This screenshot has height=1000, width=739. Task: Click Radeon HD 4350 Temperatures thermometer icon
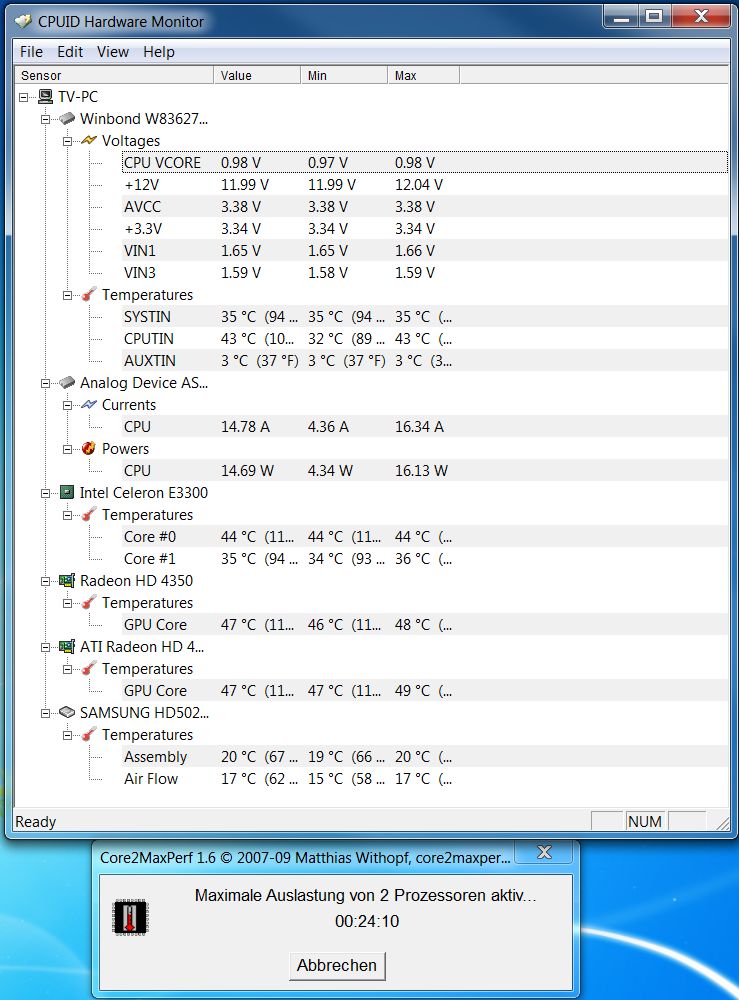coord(89,602)
